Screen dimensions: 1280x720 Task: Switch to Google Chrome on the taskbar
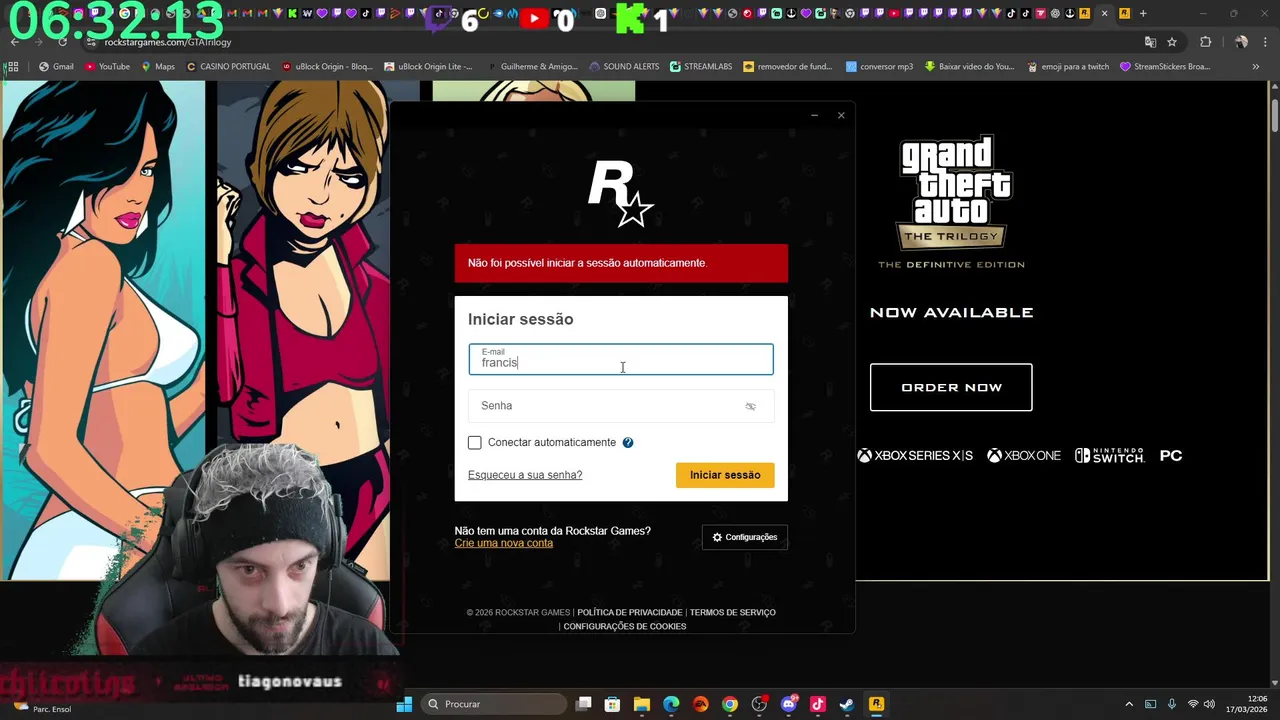tap(730, 704)
